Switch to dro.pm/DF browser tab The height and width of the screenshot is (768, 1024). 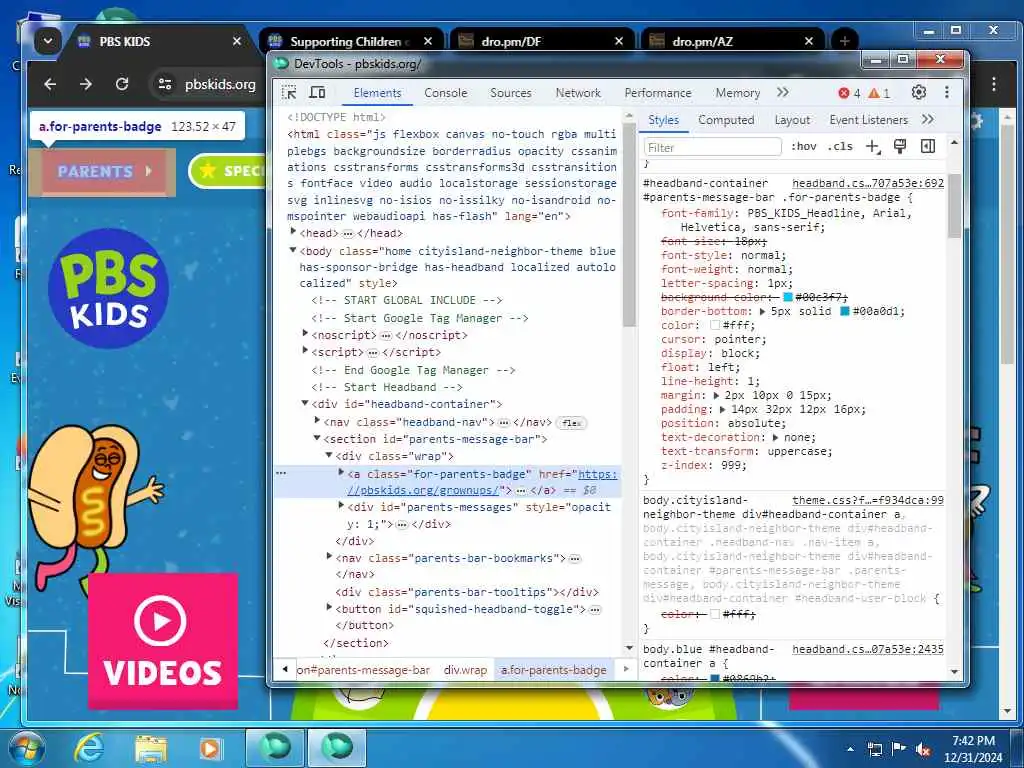541,41
